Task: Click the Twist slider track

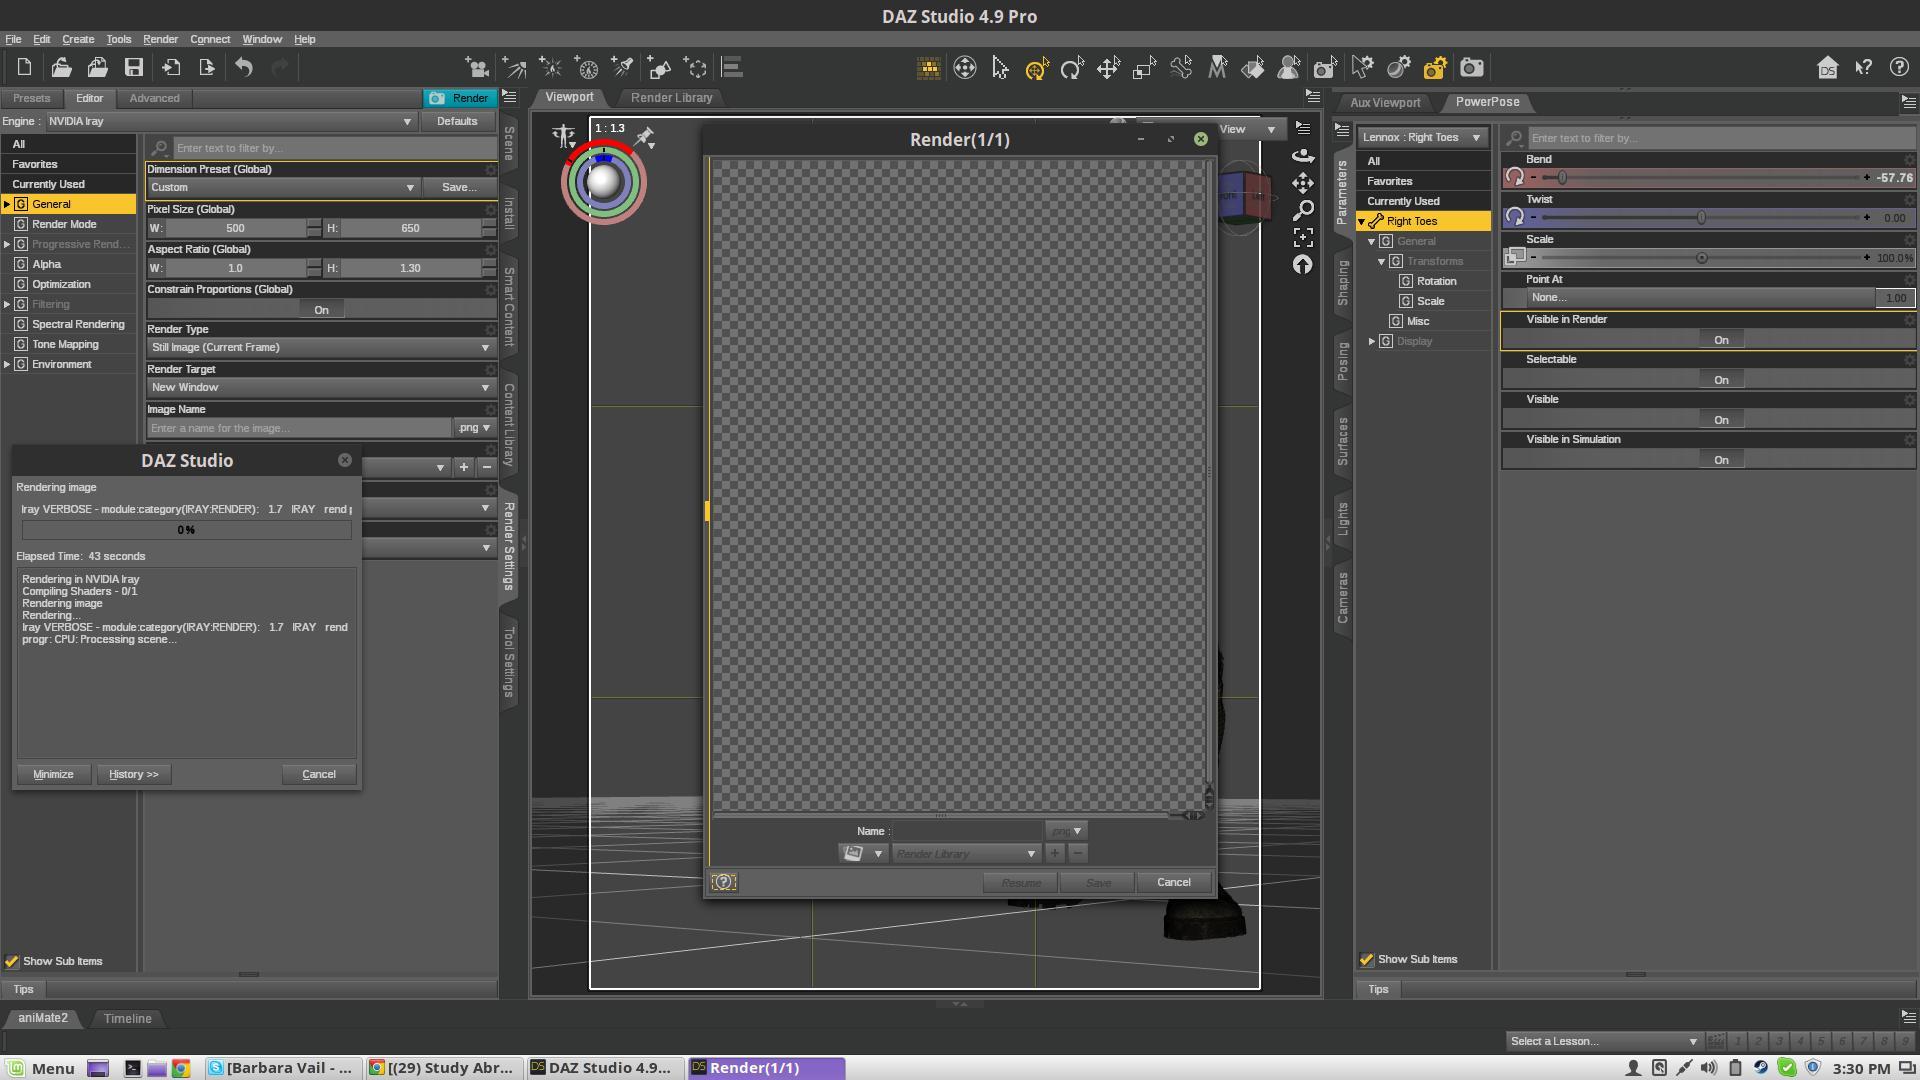Action: click(x=1620, y=218)
